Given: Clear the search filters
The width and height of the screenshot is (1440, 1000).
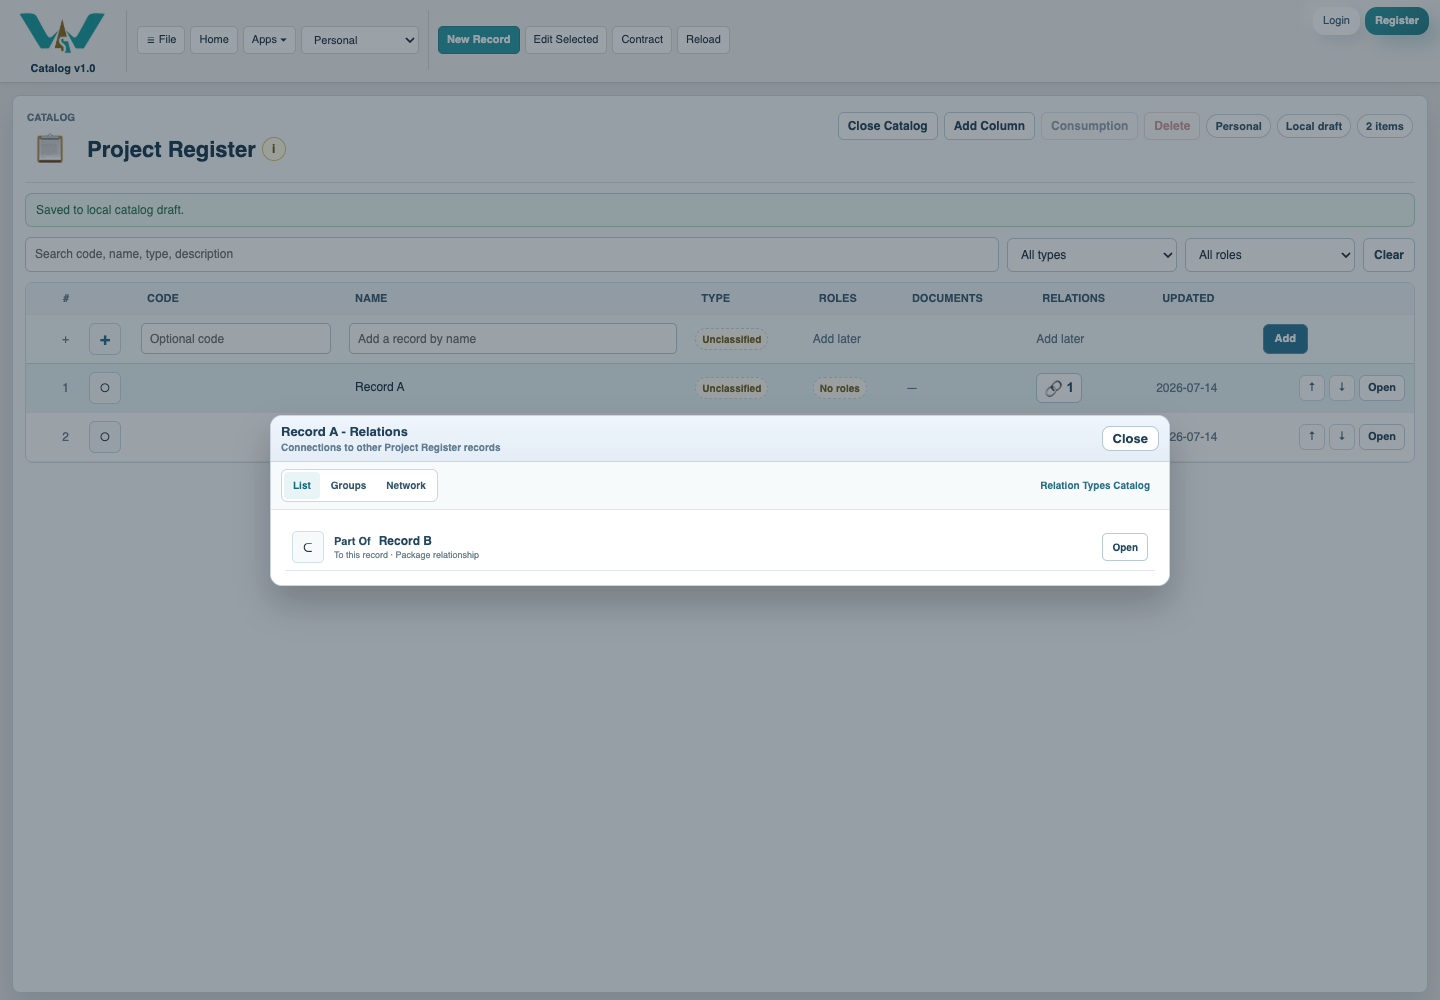Looking at the screenshot, I should pyautogui.click(x=1389, y=255).
